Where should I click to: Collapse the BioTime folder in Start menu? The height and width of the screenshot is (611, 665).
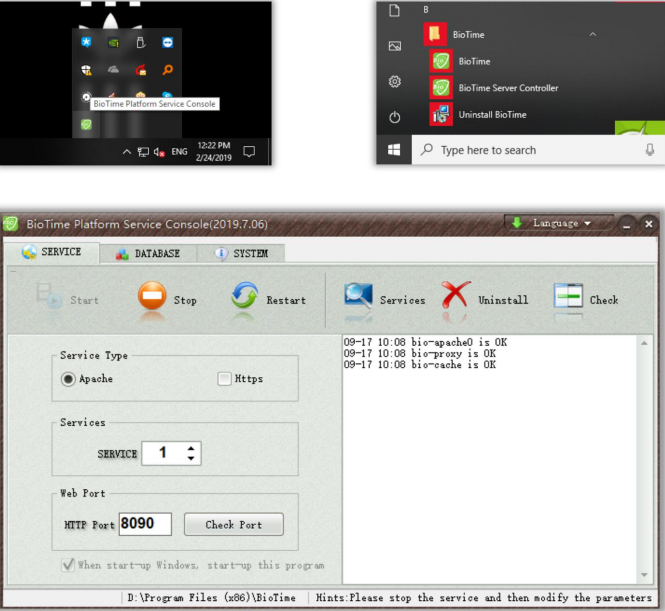(593, 34)
